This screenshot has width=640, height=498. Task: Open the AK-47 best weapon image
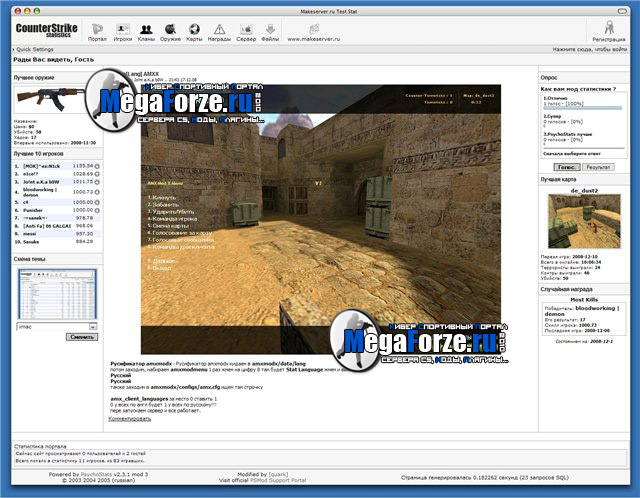point(51,99)
